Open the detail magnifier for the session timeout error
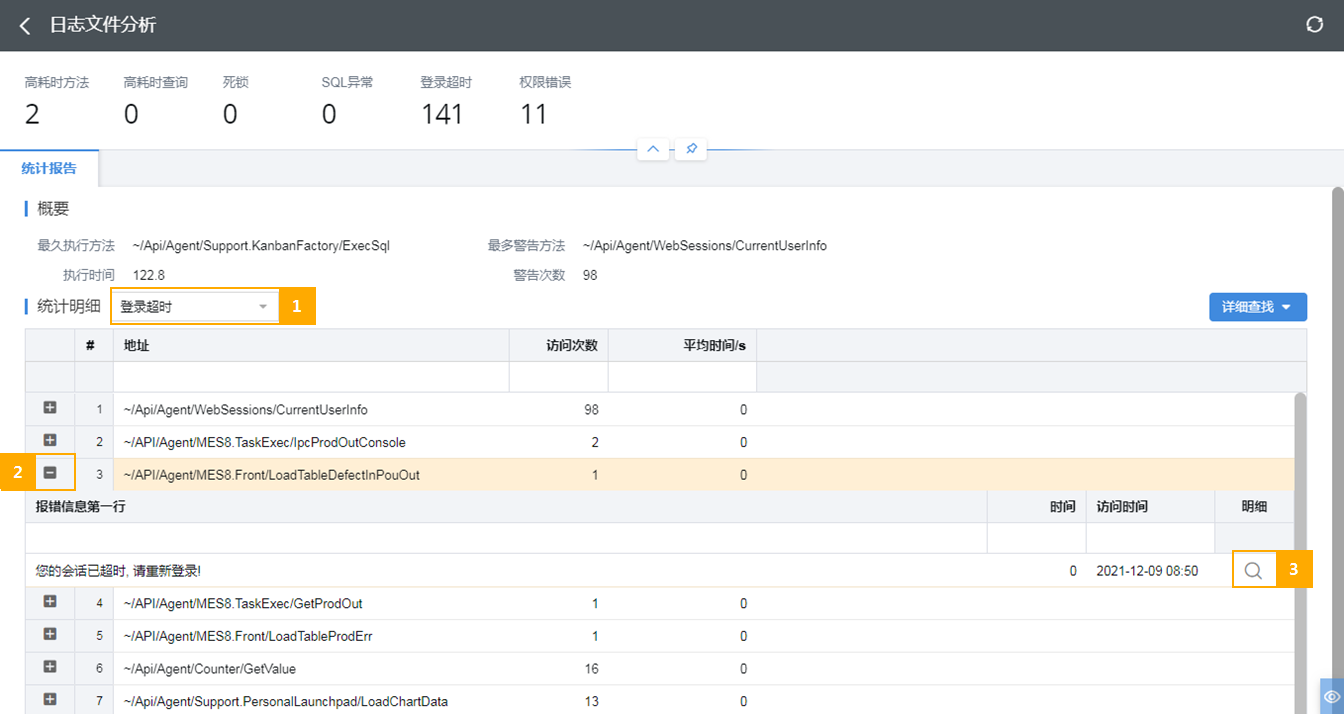The width and height of the screenshot is (1344, 714). point(1253,570)
